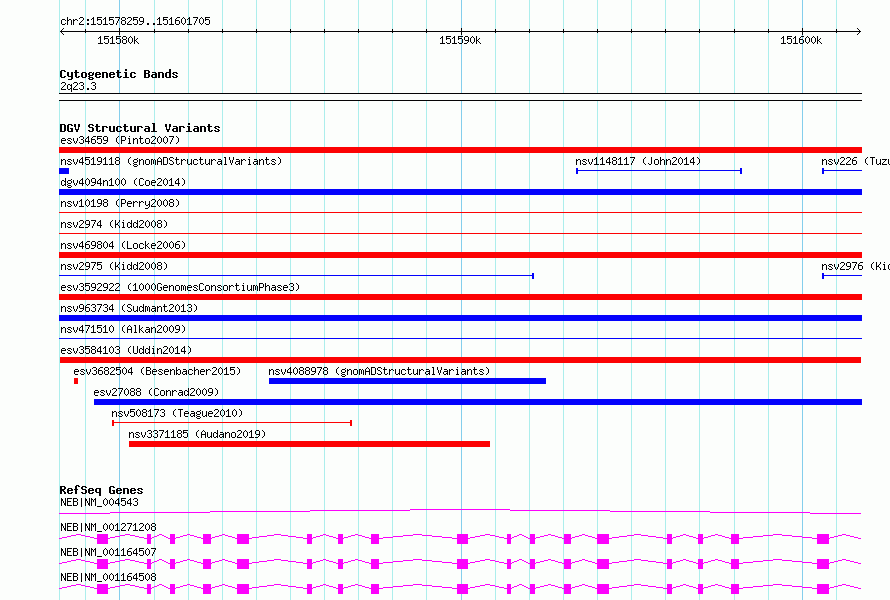Click the 151580k ruler position label
890x600 pixels.
118,40
